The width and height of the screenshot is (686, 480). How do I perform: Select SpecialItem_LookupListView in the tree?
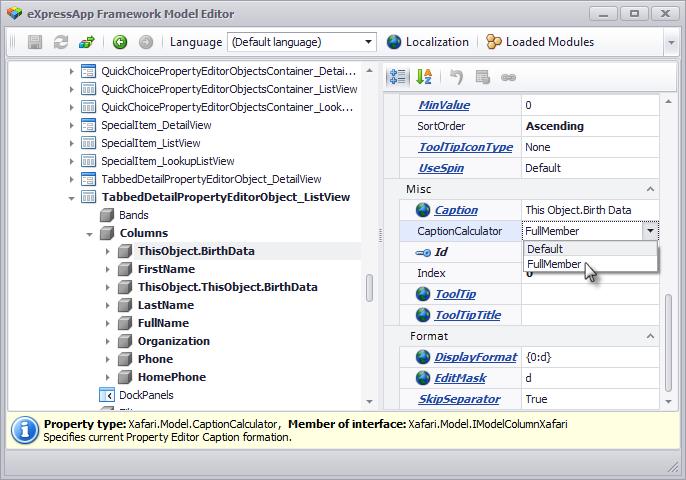[168, 161]
